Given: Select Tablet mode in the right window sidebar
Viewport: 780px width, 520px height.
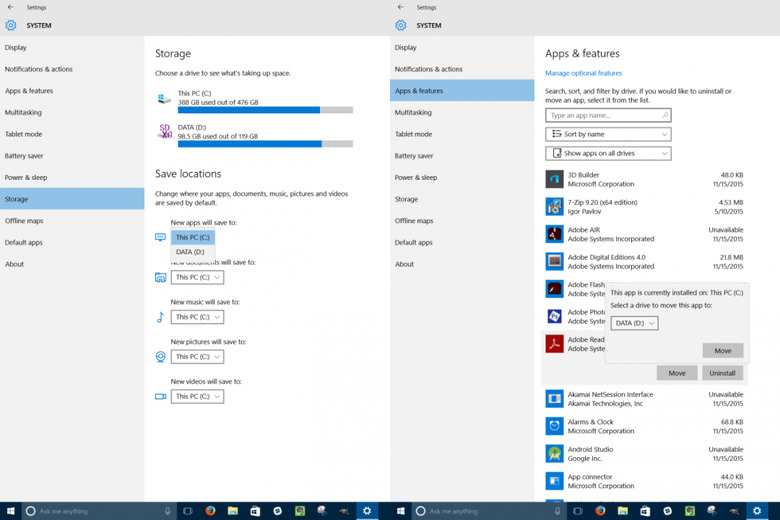Looking at the screenshot, I should pyautogui.click(x=462, y=134).
